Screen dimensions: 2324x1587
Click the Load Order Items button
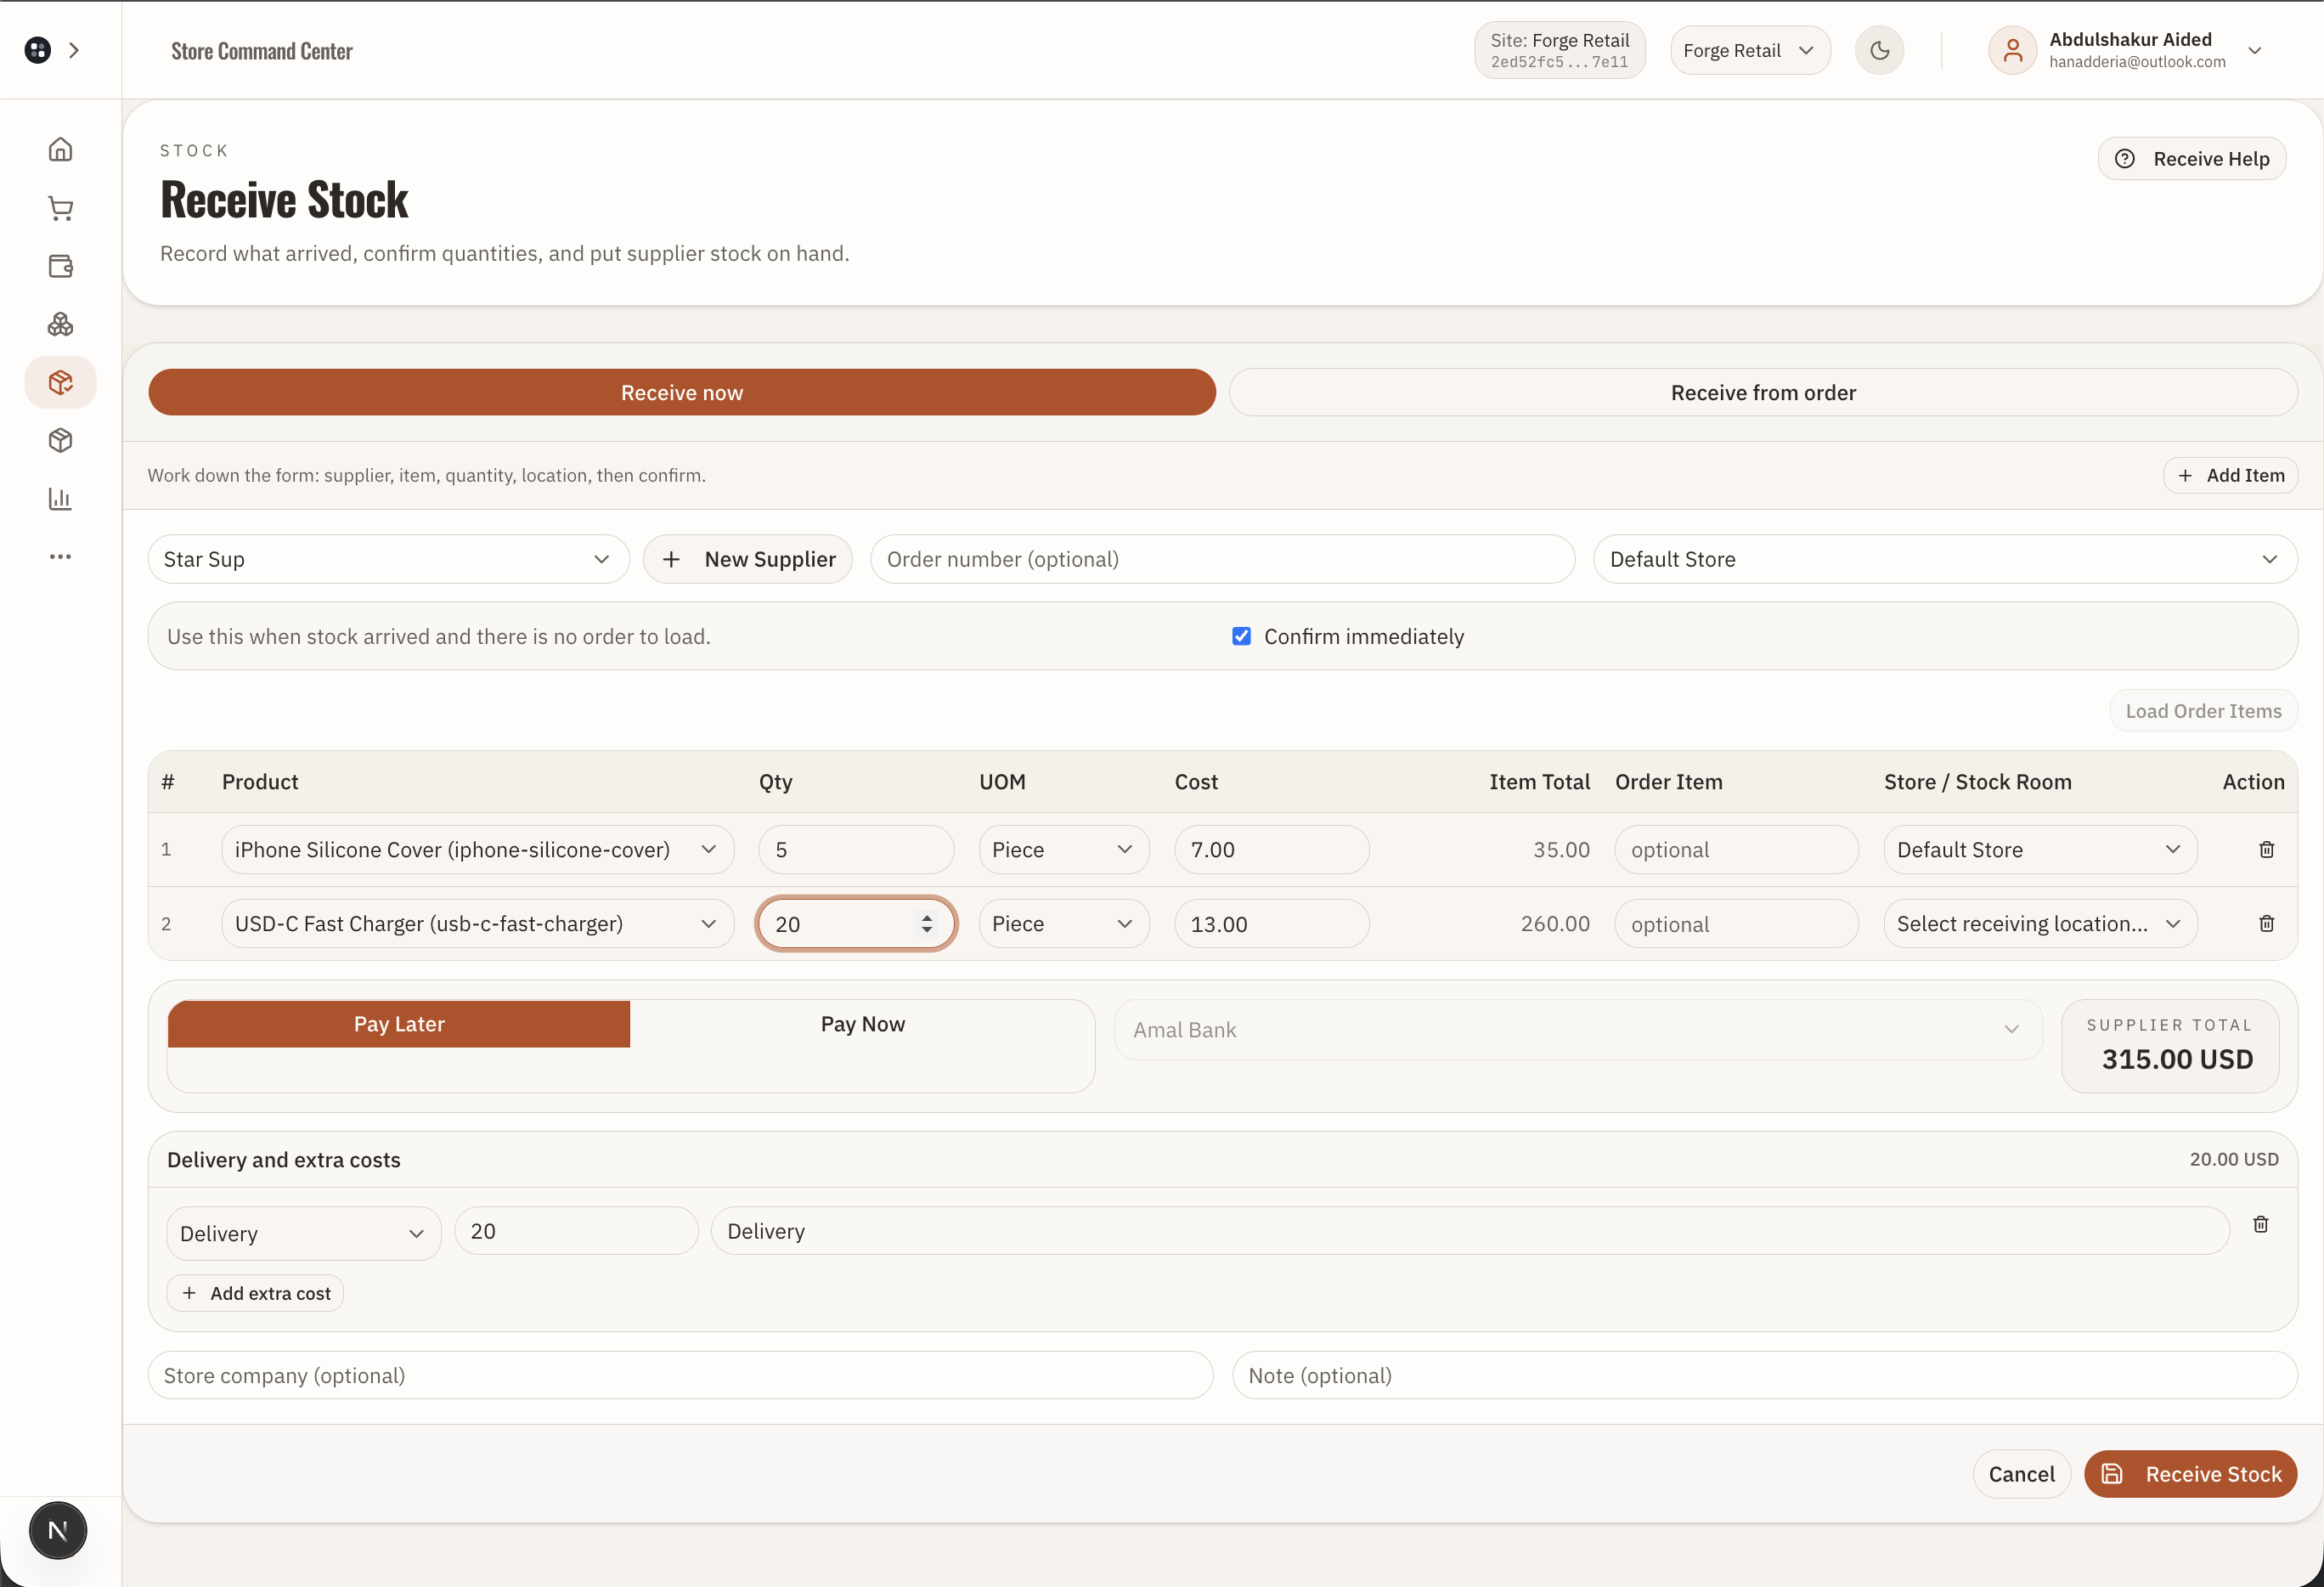tap(2203, 711)
